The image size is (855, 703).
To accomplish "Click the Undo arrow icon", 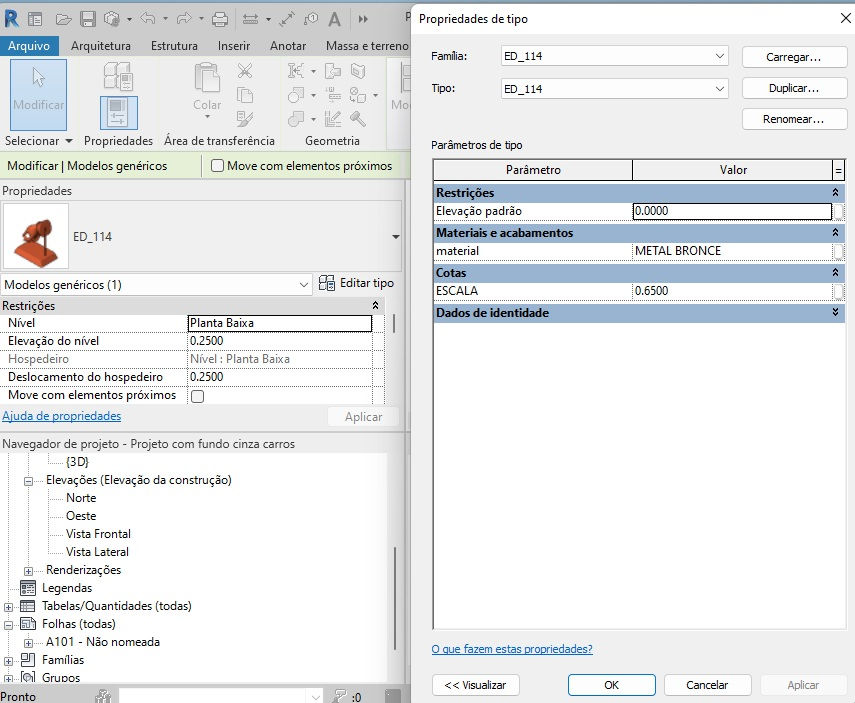I will [x=148, y=19].
